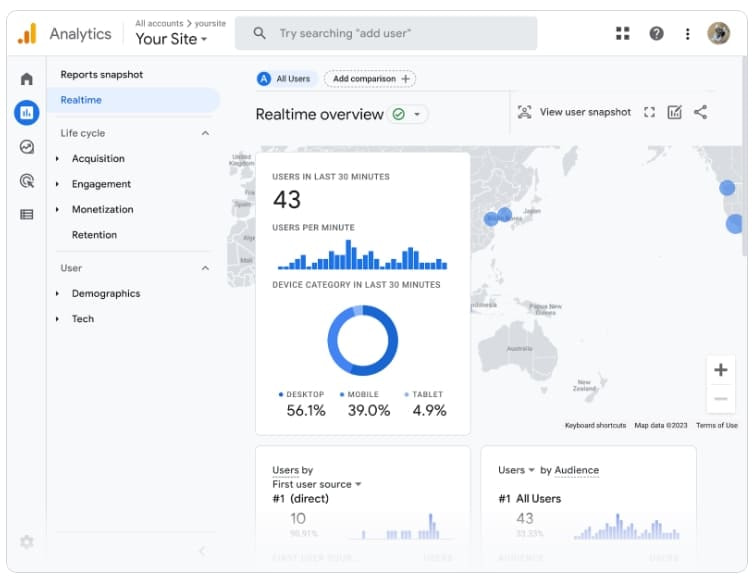Open the Advertising icon in left rail

click(x=26, y=181)
